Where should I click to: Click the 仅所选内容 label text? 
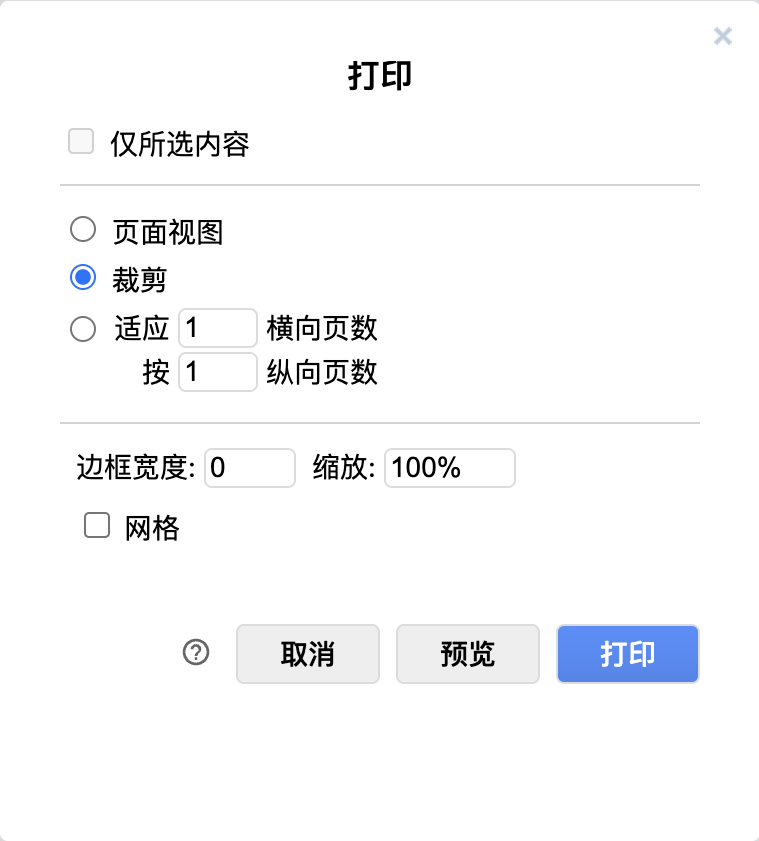point(180,145)
